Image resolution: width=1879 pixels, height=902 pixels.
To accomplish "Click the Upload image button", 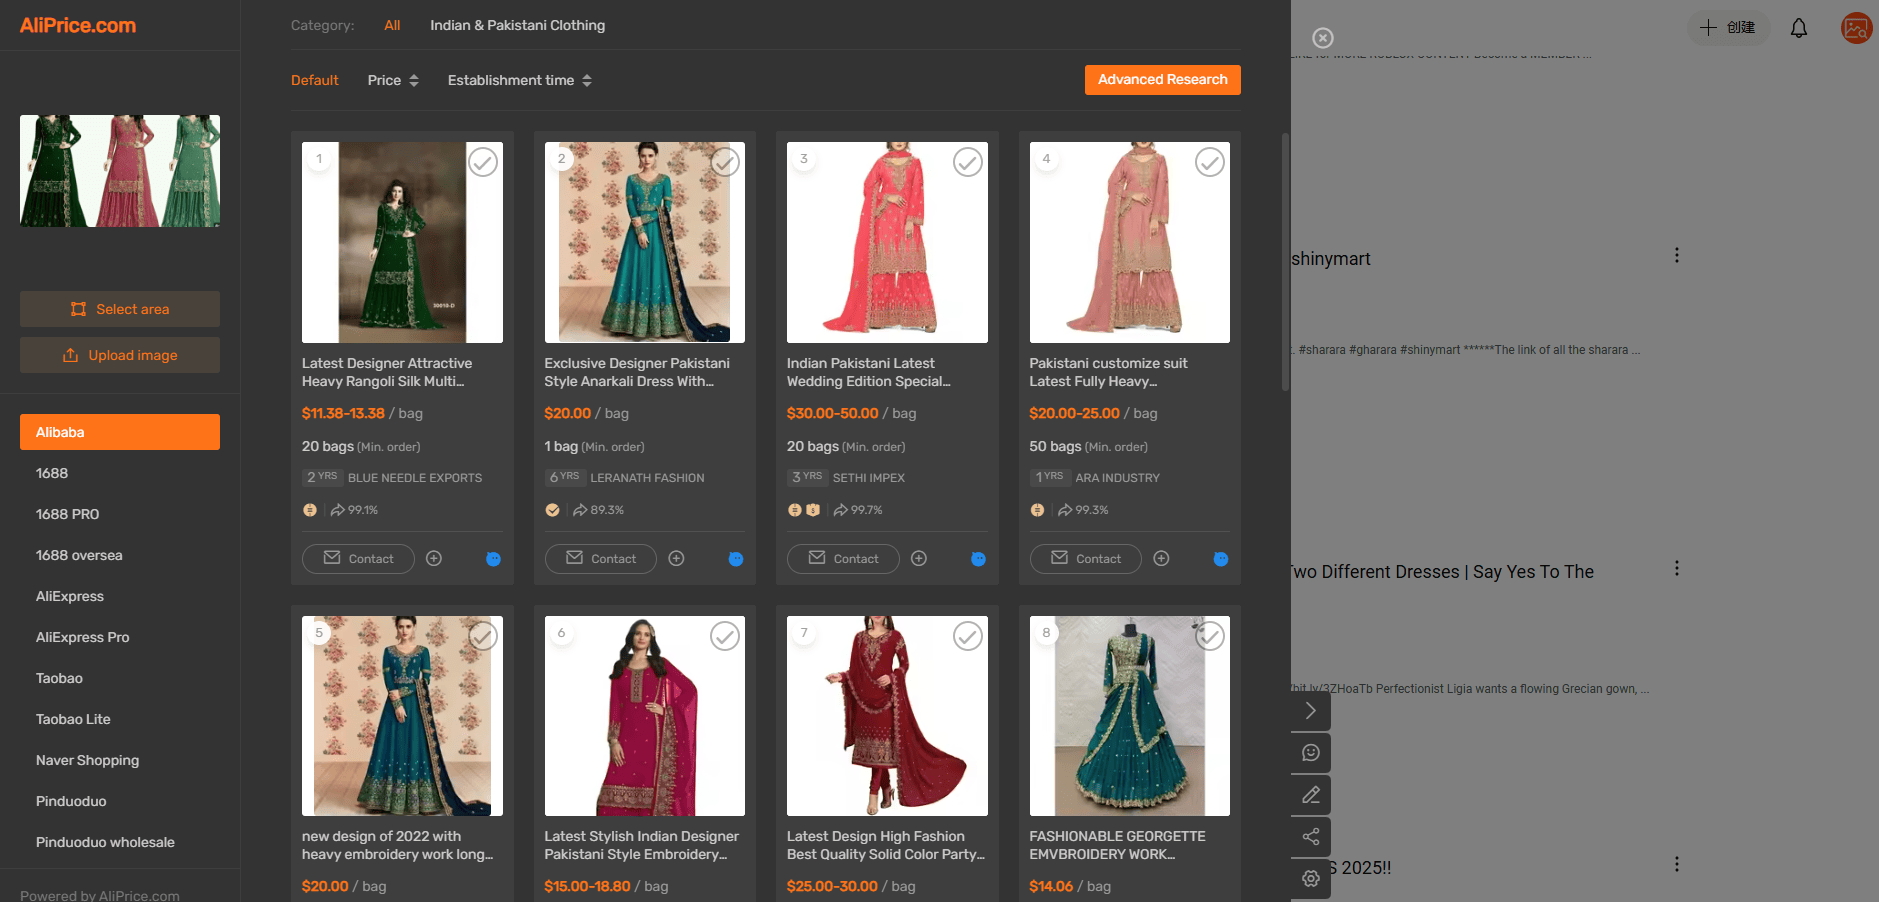I will point(120,355).
